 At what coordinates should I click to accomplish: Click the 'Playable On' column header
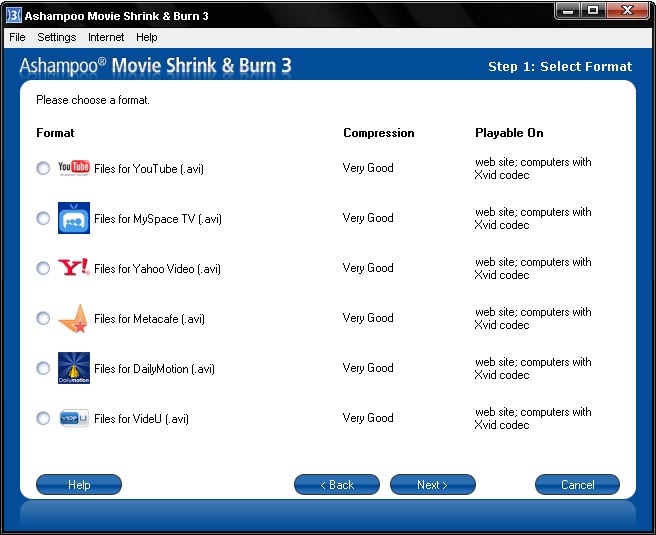[509, 133]
